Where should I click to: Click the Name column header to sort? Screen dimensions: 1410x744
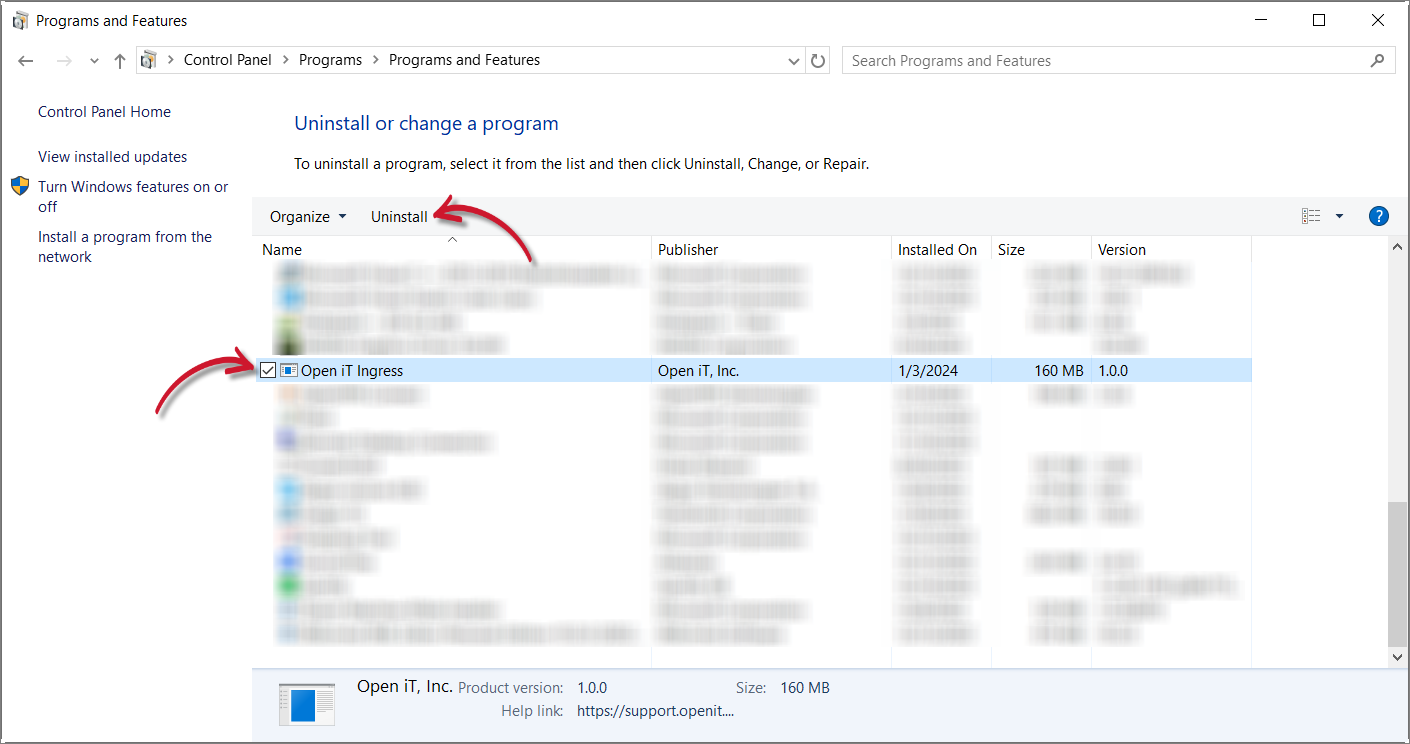[x=281, y=249]
